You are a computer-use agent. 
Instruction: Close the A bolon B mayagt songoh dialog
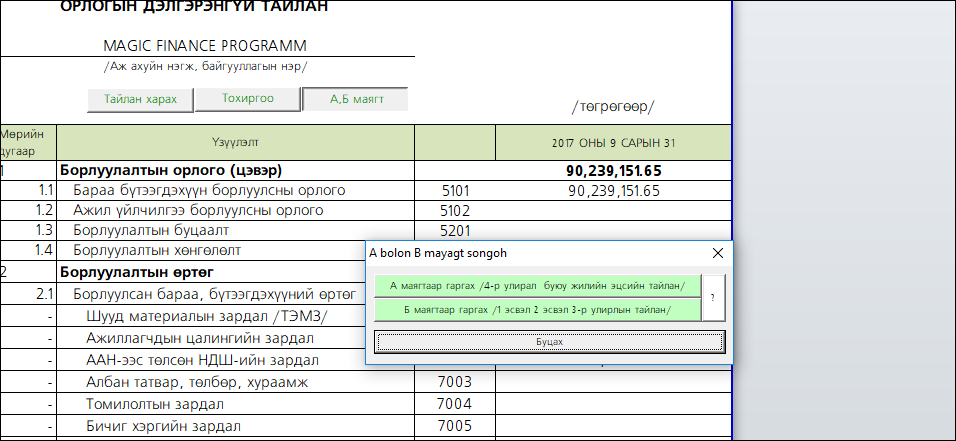click(717, 254)
